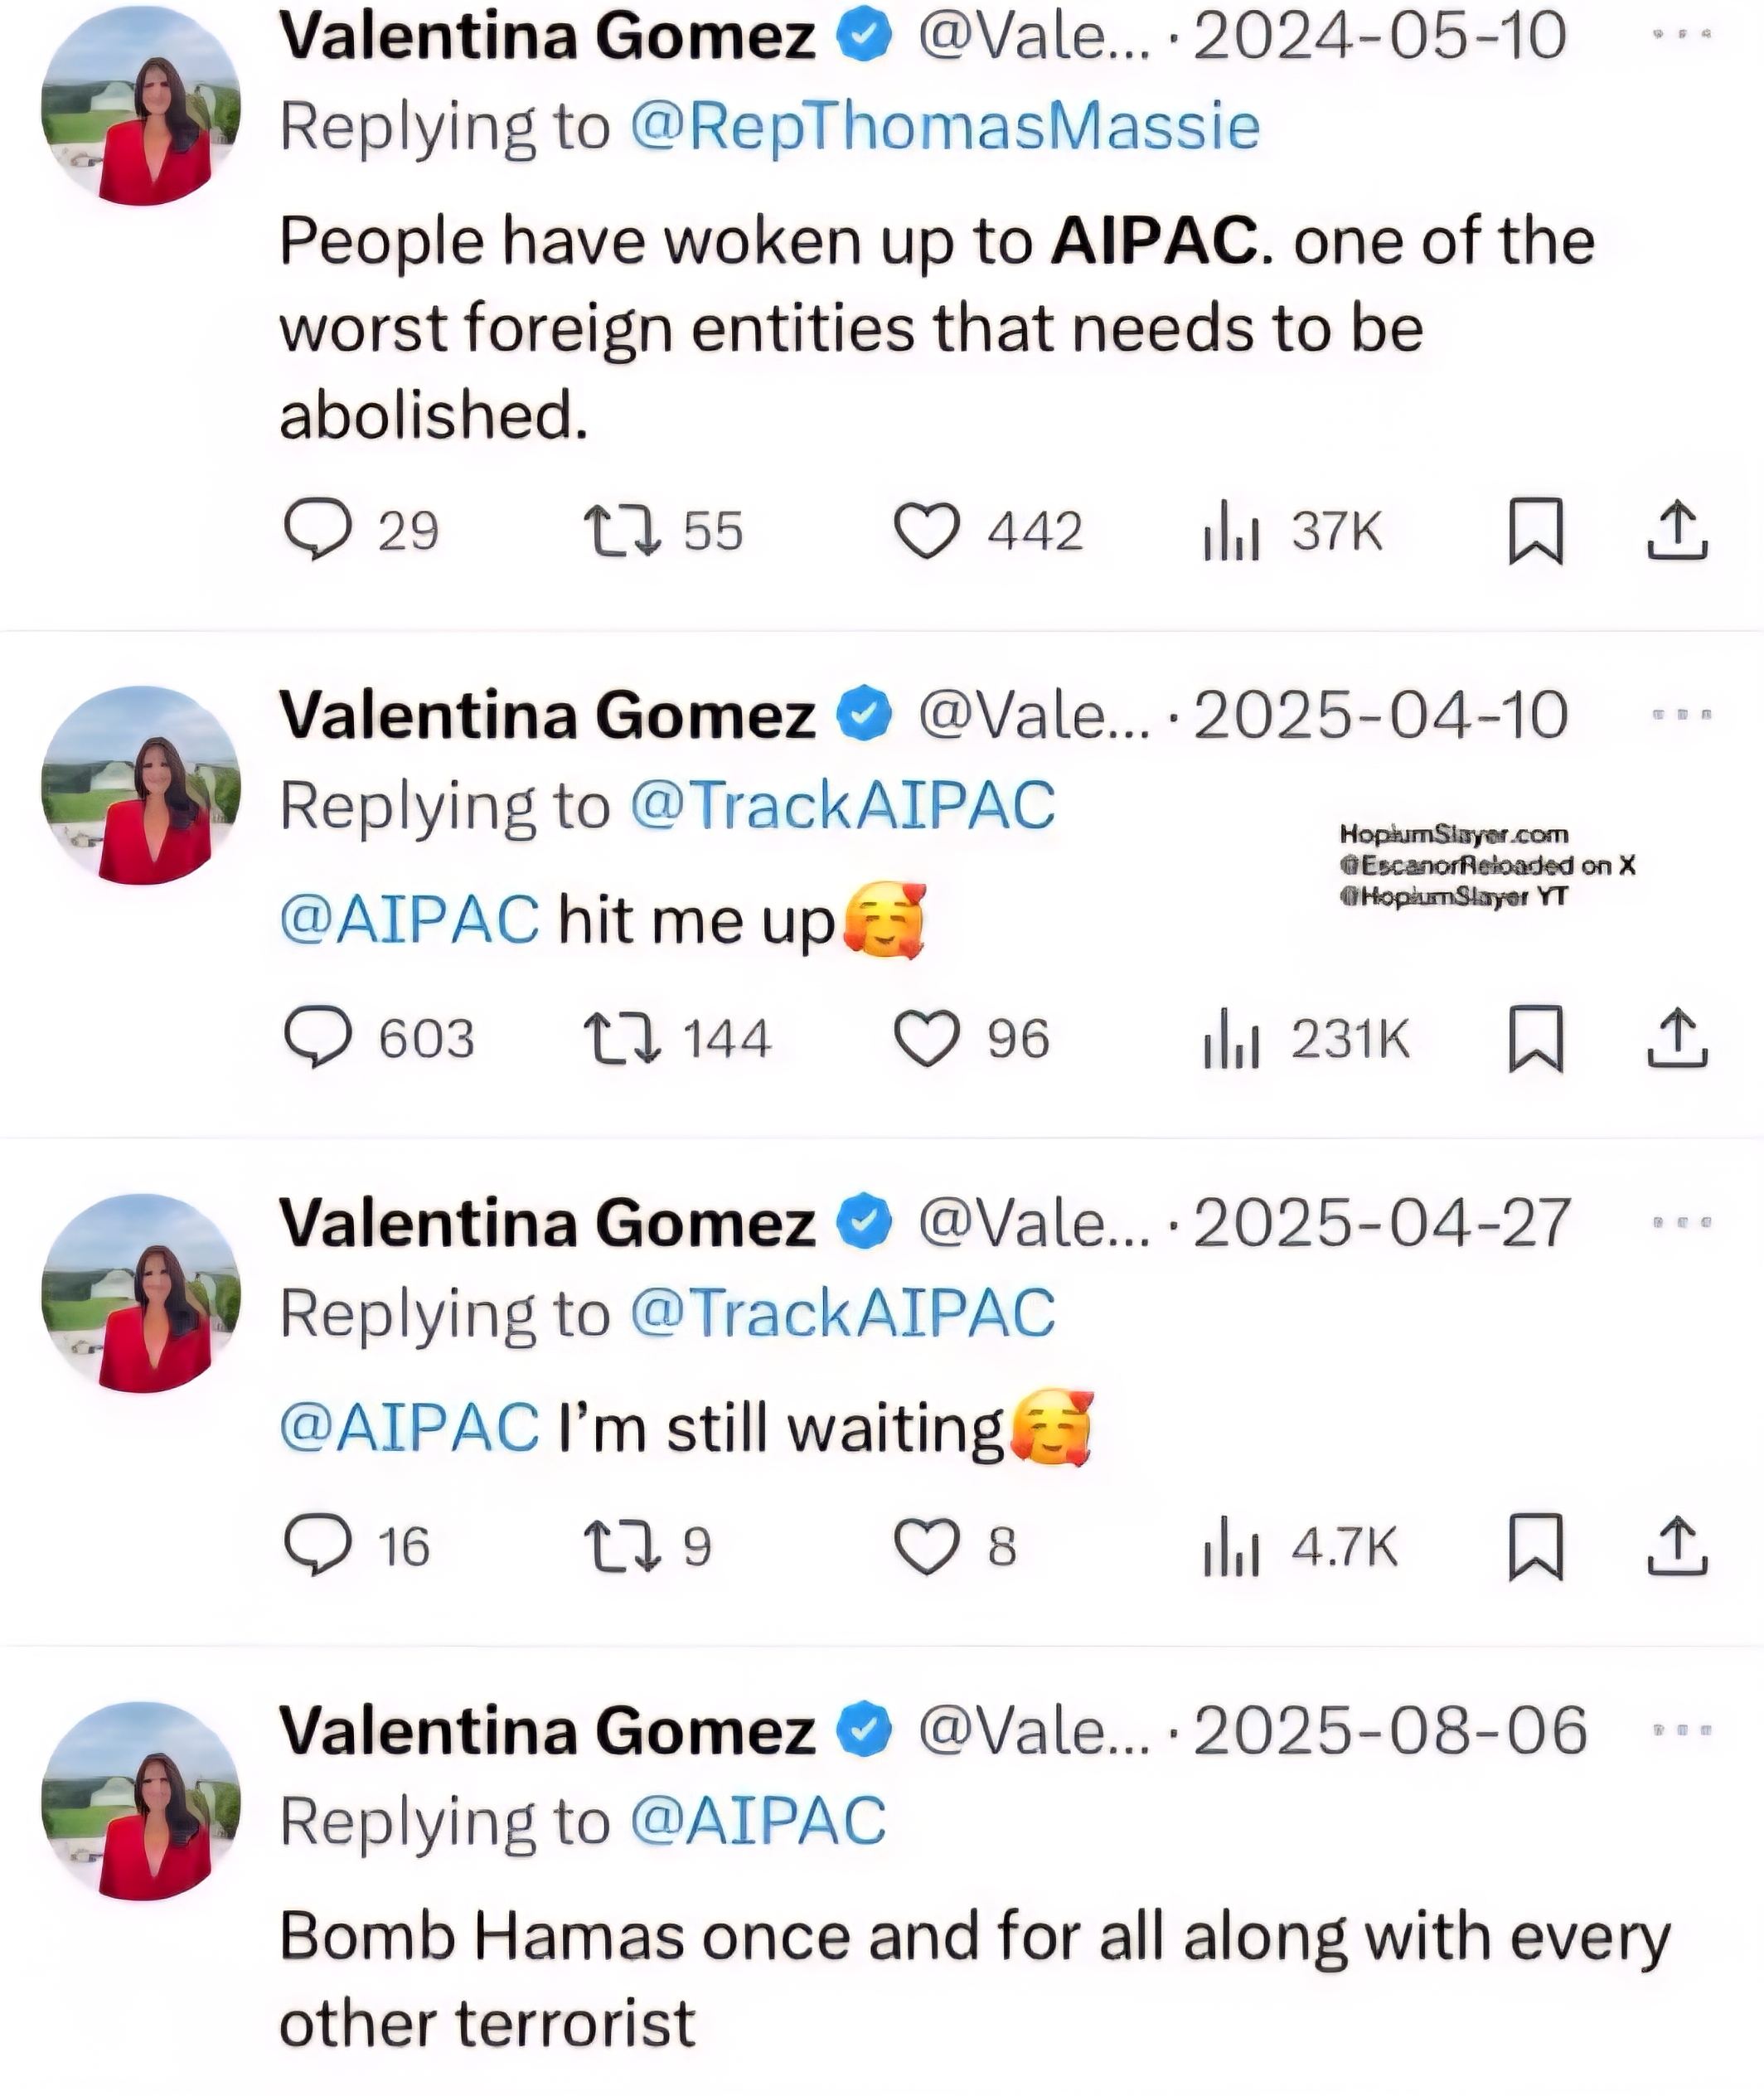
Task: Bookmark the 2025-04-10 tweet
Action: 1535,1038
